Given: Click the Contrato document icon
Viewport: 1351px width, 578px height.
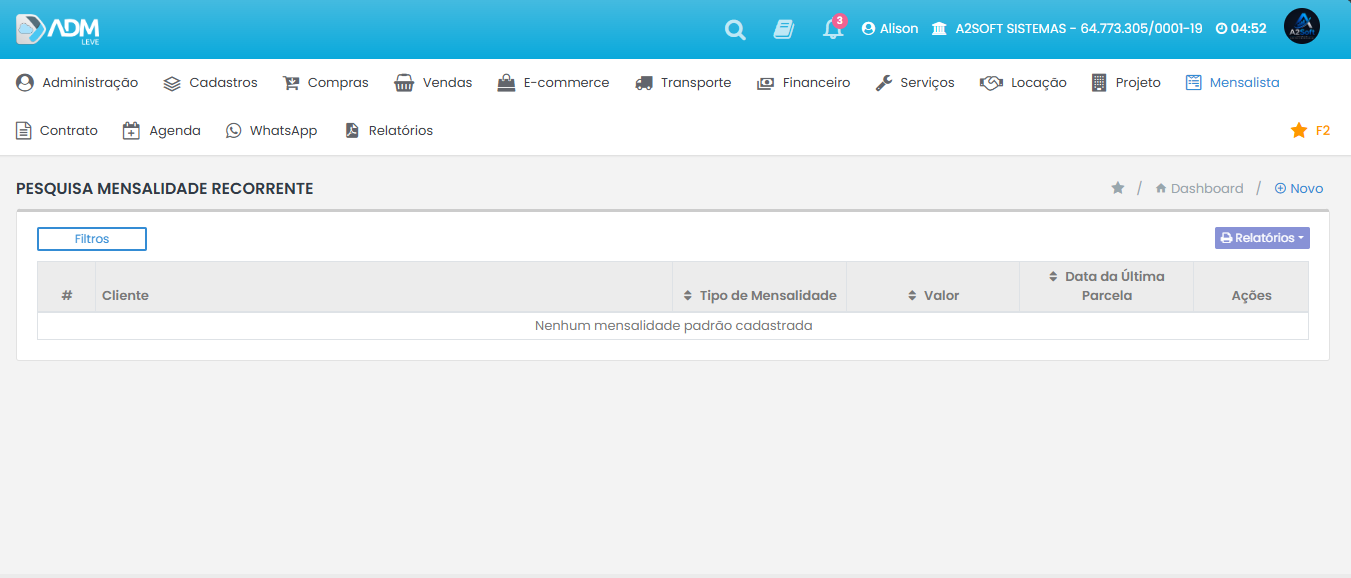Looking at the screenshot, I should click(x=24, y=130).
